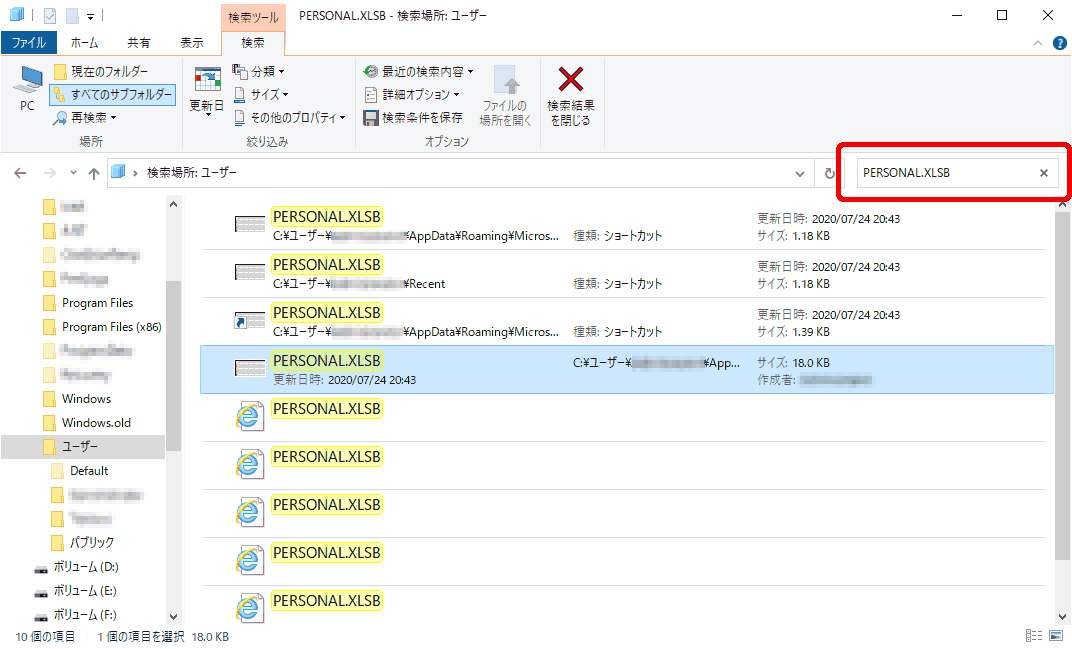Screen dimensions: 1072x649
Task: Select Program Files folder in tree
Action: [x=97, y=303]
